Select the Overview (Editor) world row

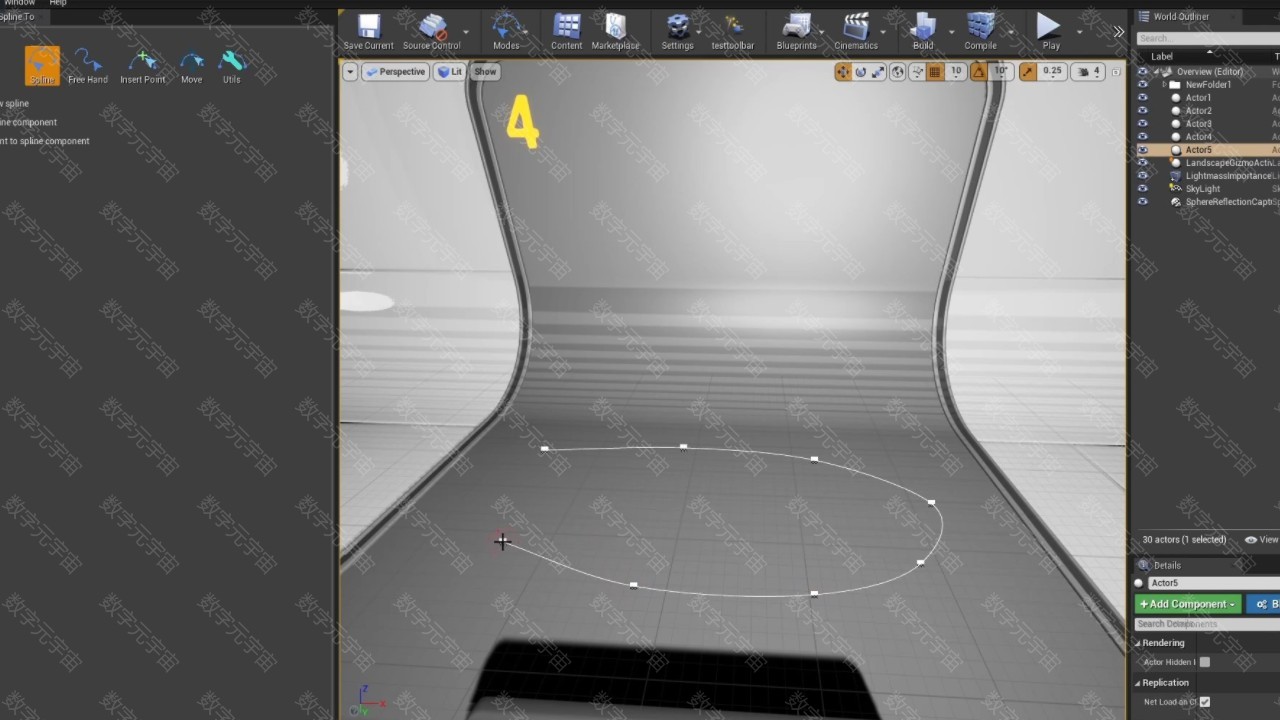pos(1210,72)
